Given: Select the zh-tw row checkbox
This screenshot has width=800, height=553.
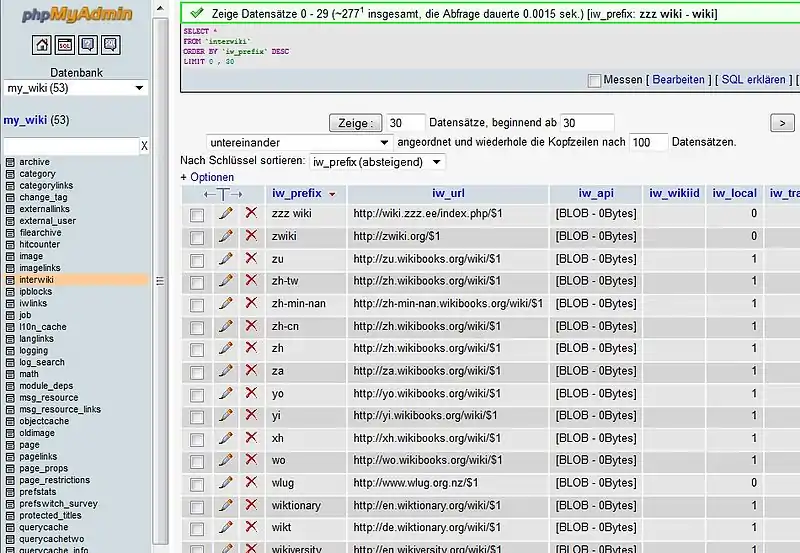Looking at the screenshot, I should tap(197, 283).
